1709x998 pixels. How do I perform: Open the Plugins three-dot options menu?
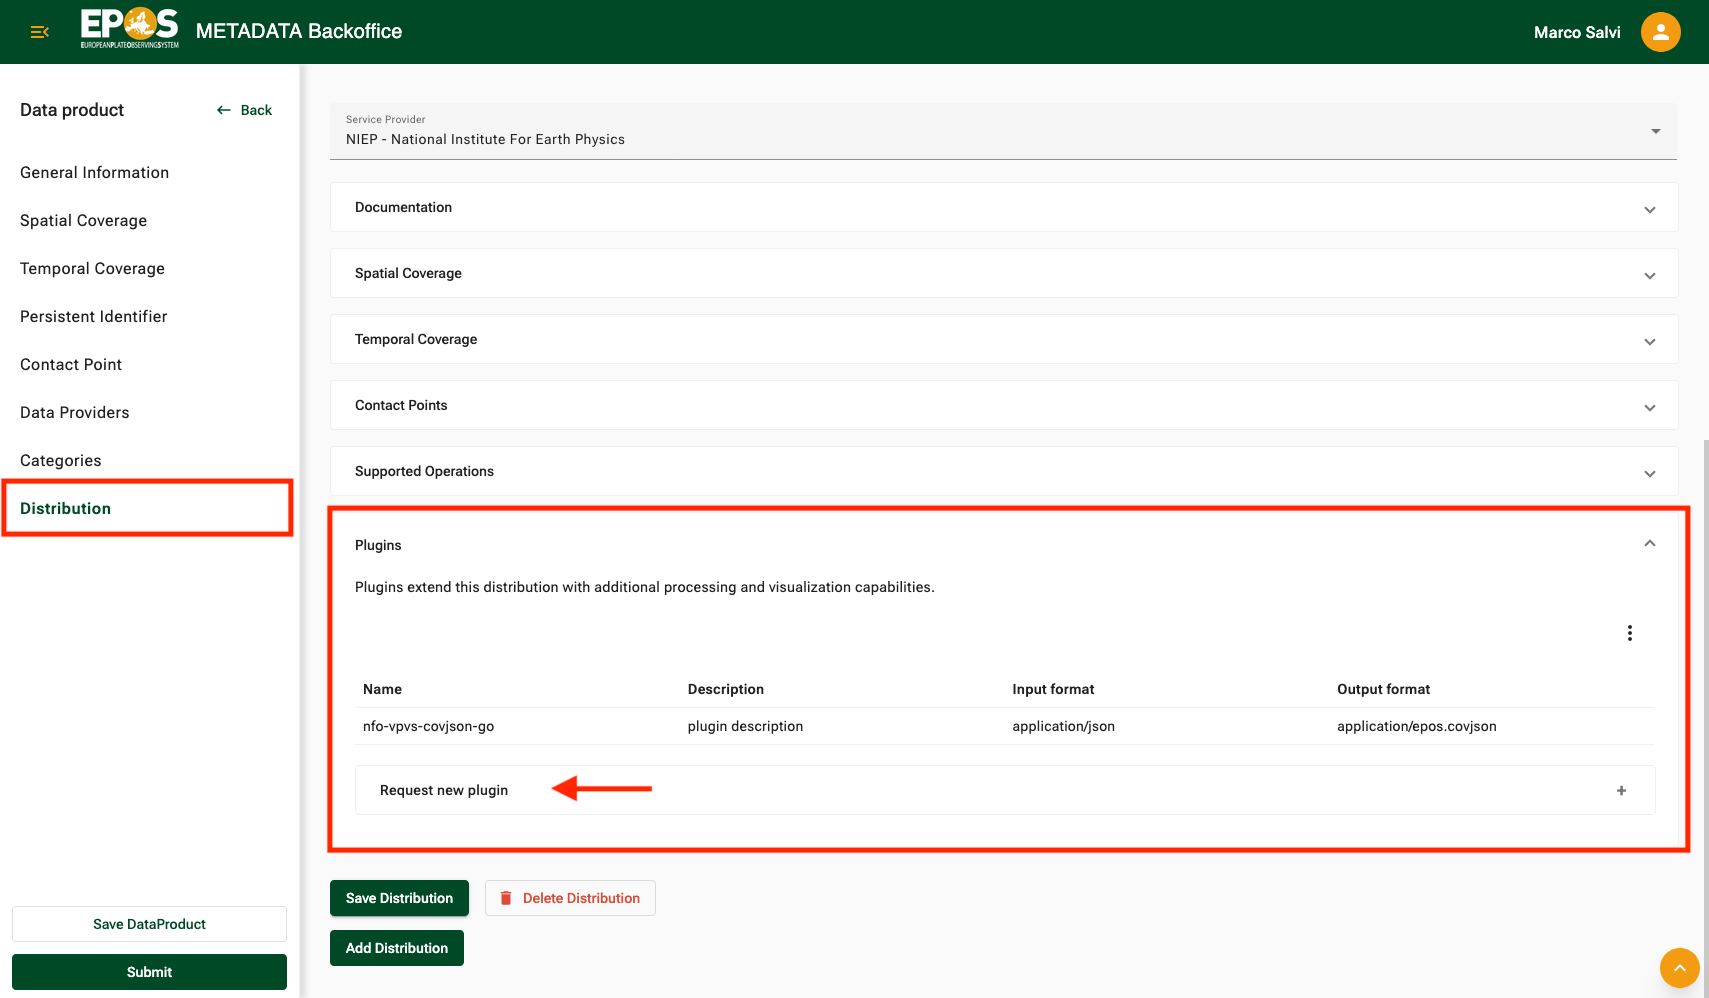coord(1629,632)
